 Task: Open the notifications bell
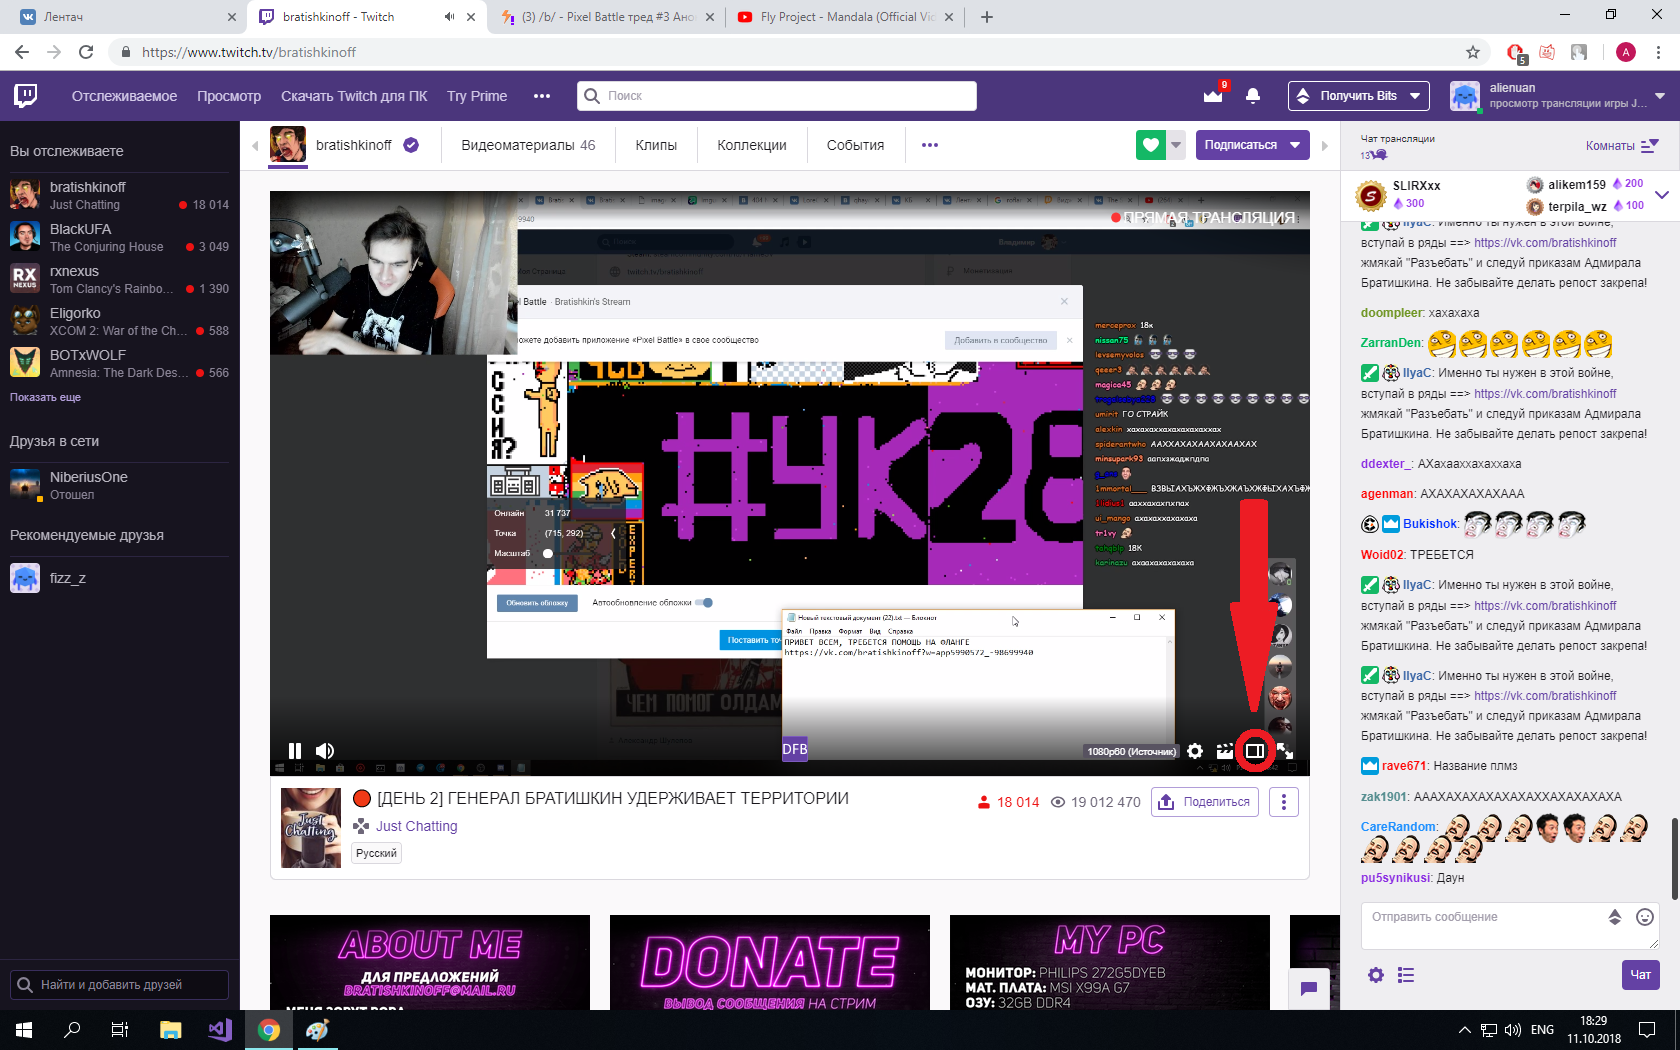point(1253,96)
